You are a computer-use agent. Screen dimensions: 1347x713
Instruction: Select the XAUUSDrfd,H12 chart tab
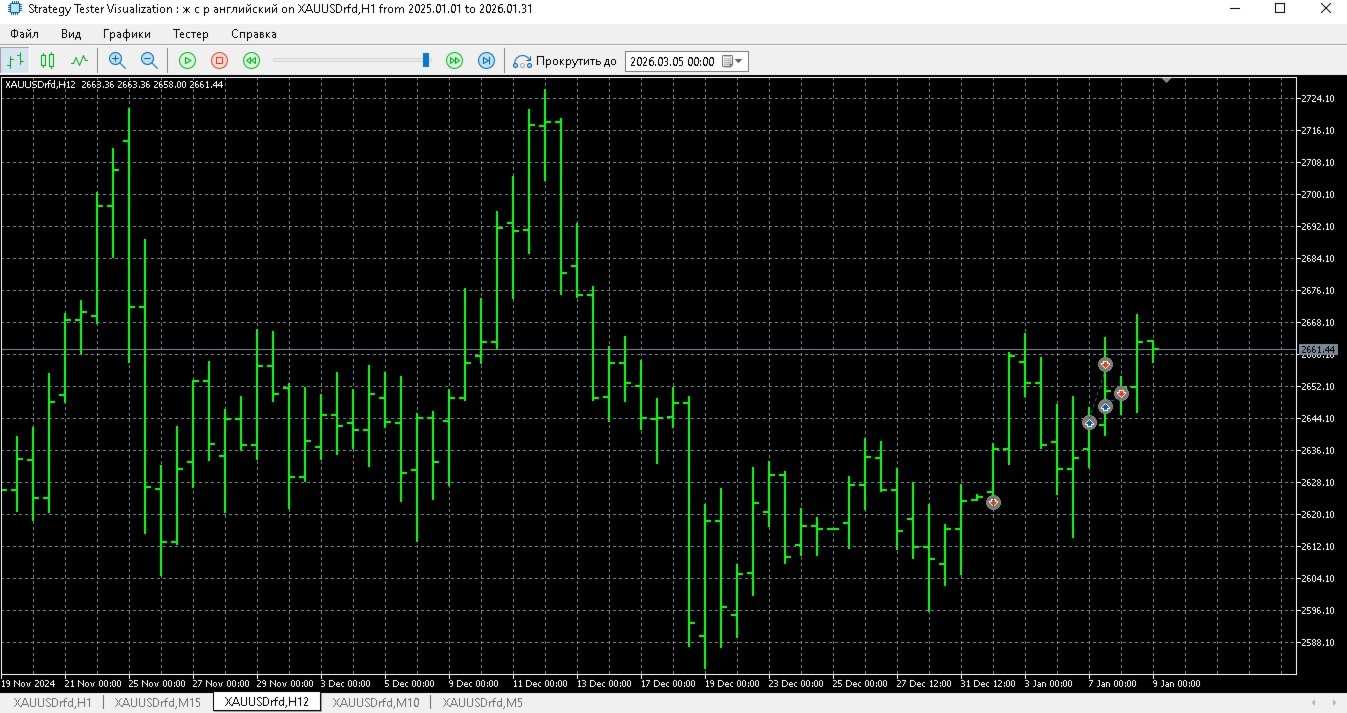(x=268, y=703)
